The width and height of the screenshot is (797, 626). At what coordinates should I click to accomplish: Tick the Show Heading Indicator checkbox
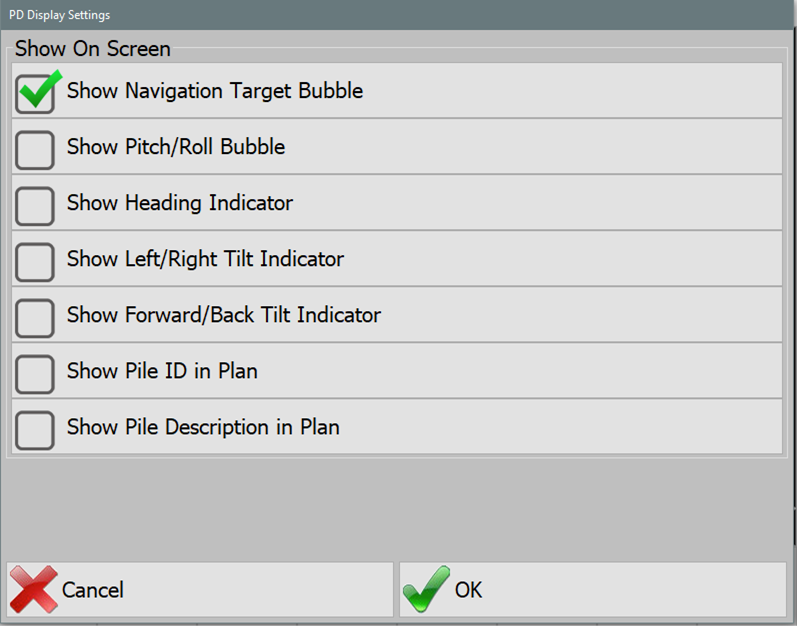[36, 204]
